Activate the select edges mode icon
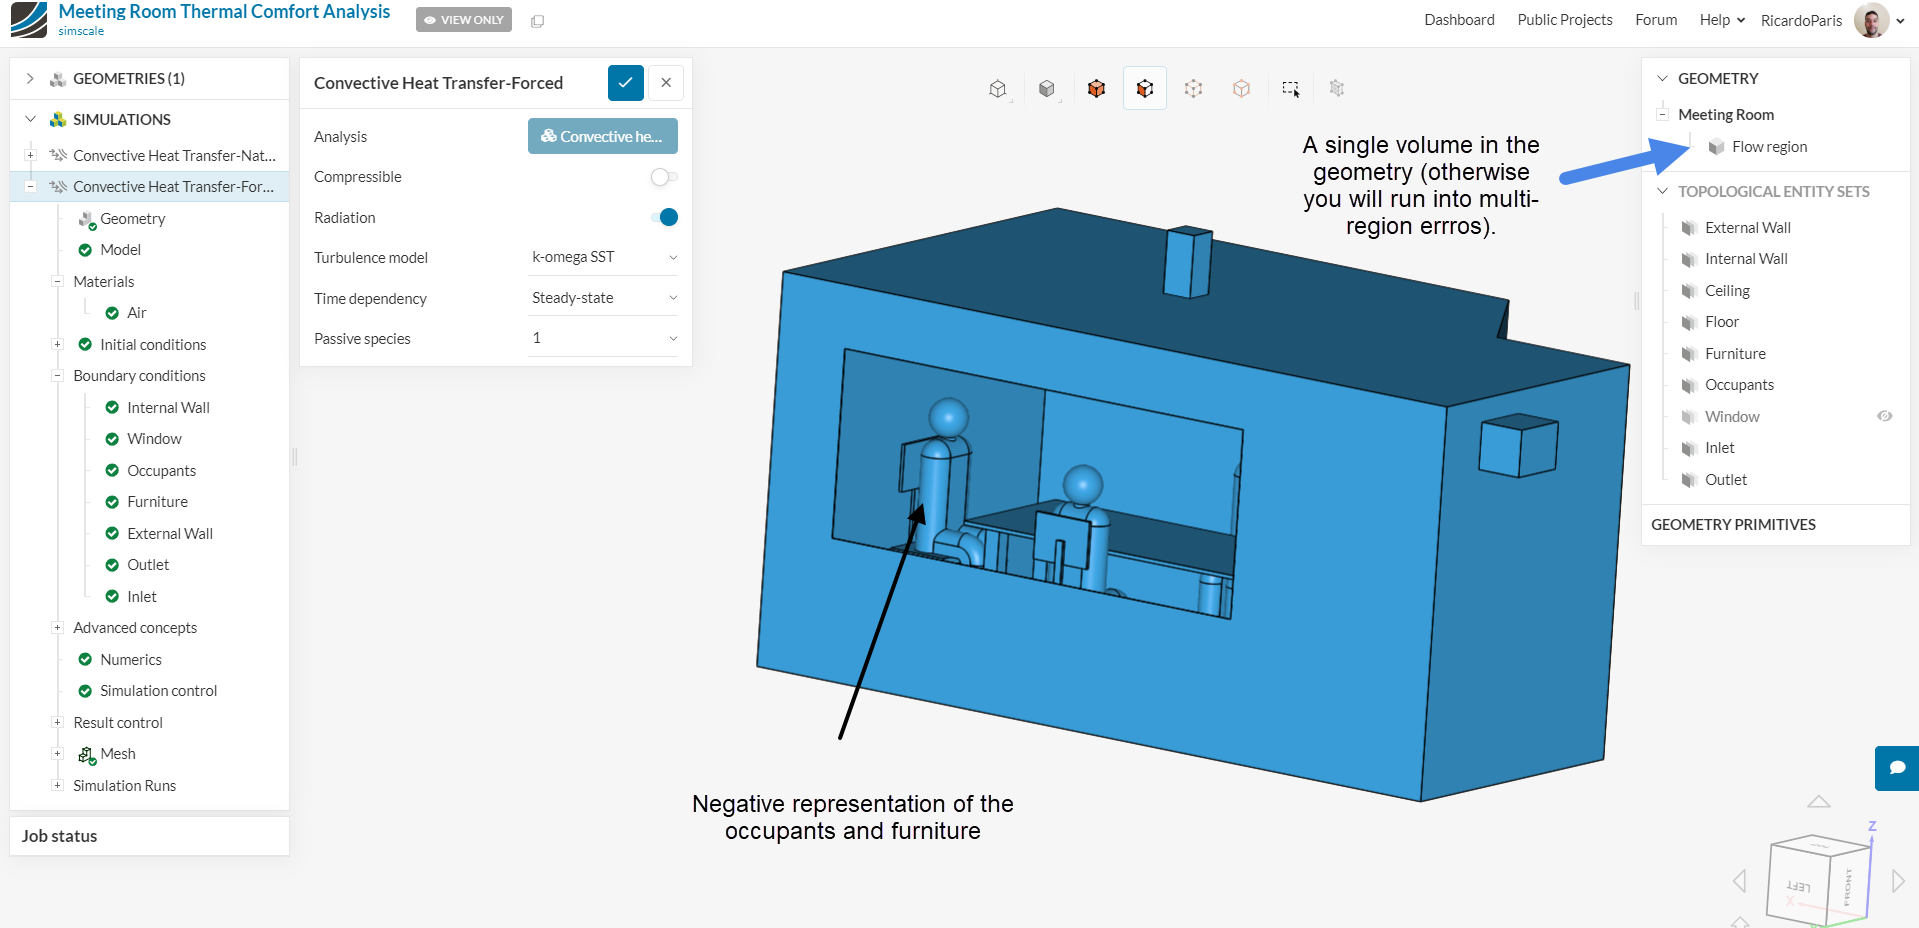 [1193, 89]
